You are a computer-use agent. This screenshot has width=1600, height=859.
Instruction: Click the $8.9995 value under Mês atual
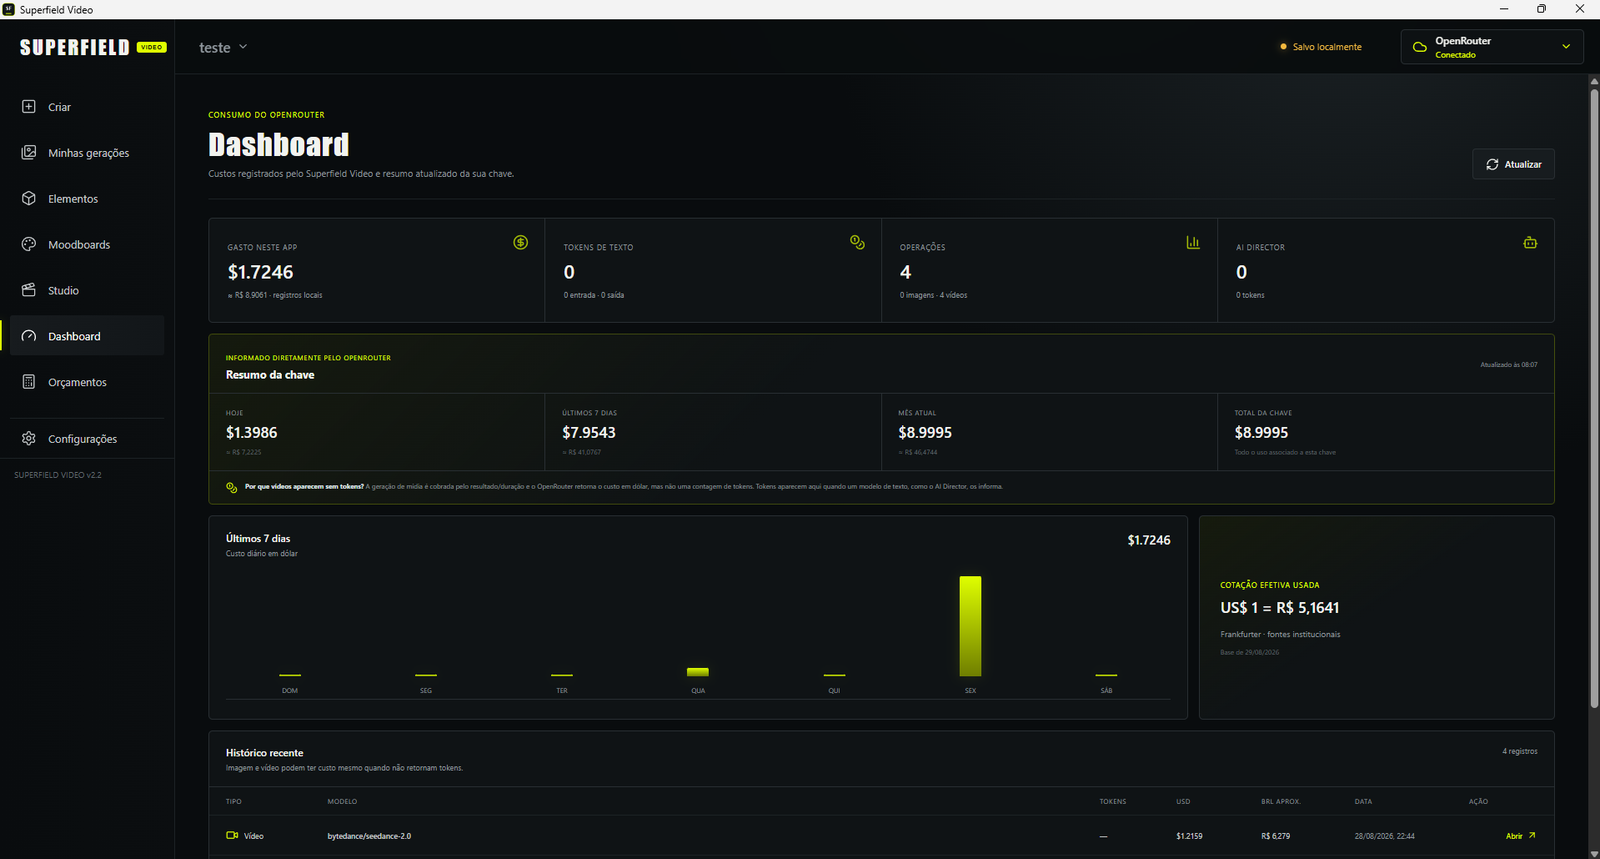tap(925, 432)
